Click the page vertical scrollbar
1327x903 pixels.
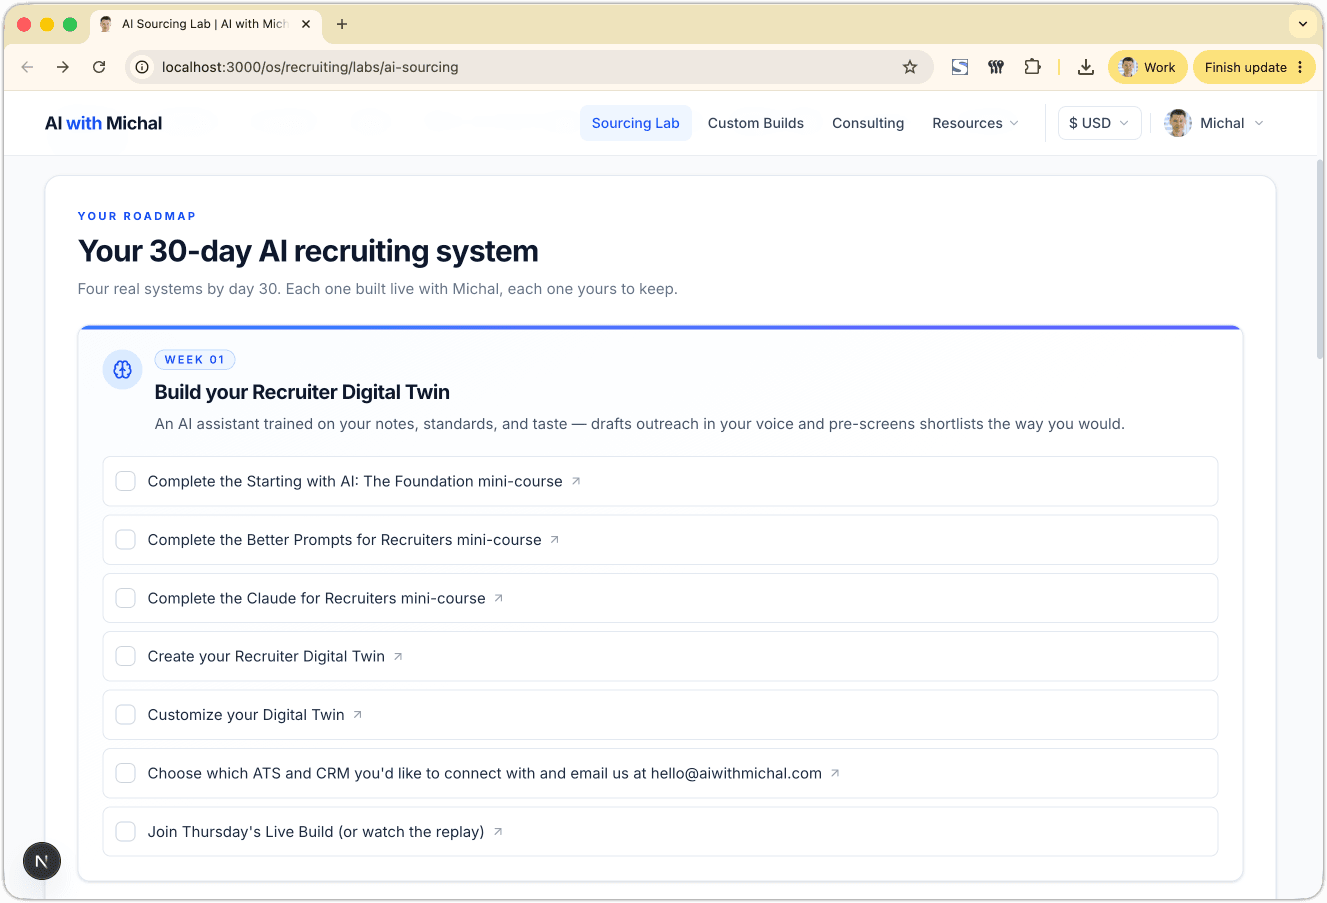pos(1320,260)
